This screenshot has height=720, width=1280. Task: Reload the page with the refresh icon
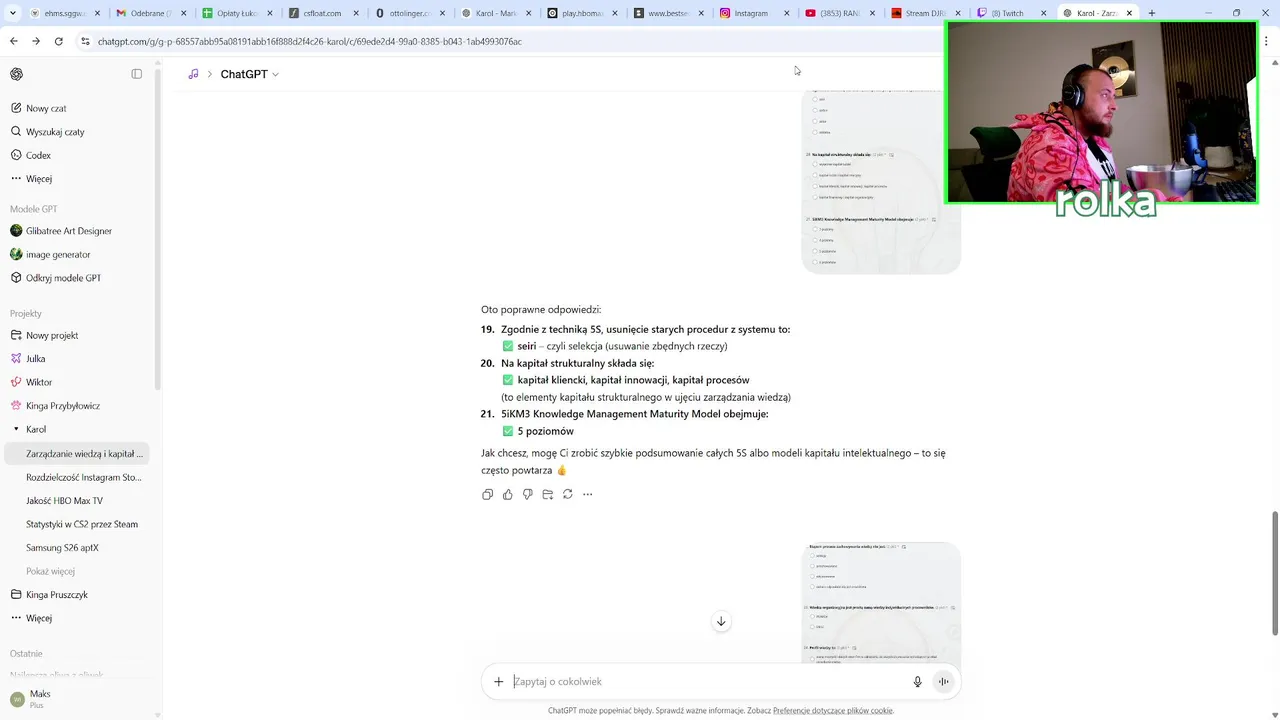59,41
